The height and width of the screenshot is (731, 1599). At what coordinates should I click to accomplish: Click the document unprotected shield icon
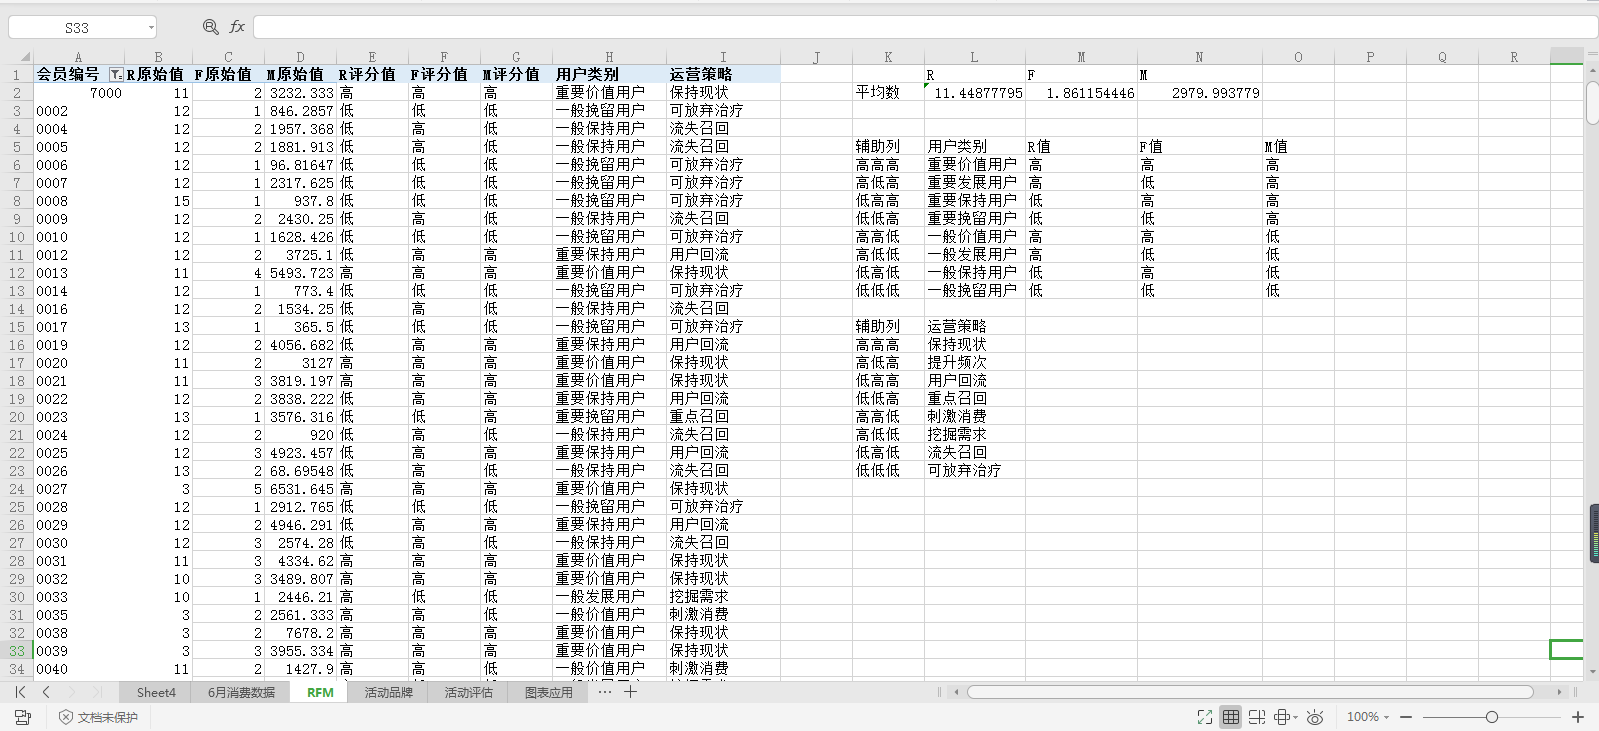tap(66, 717)
